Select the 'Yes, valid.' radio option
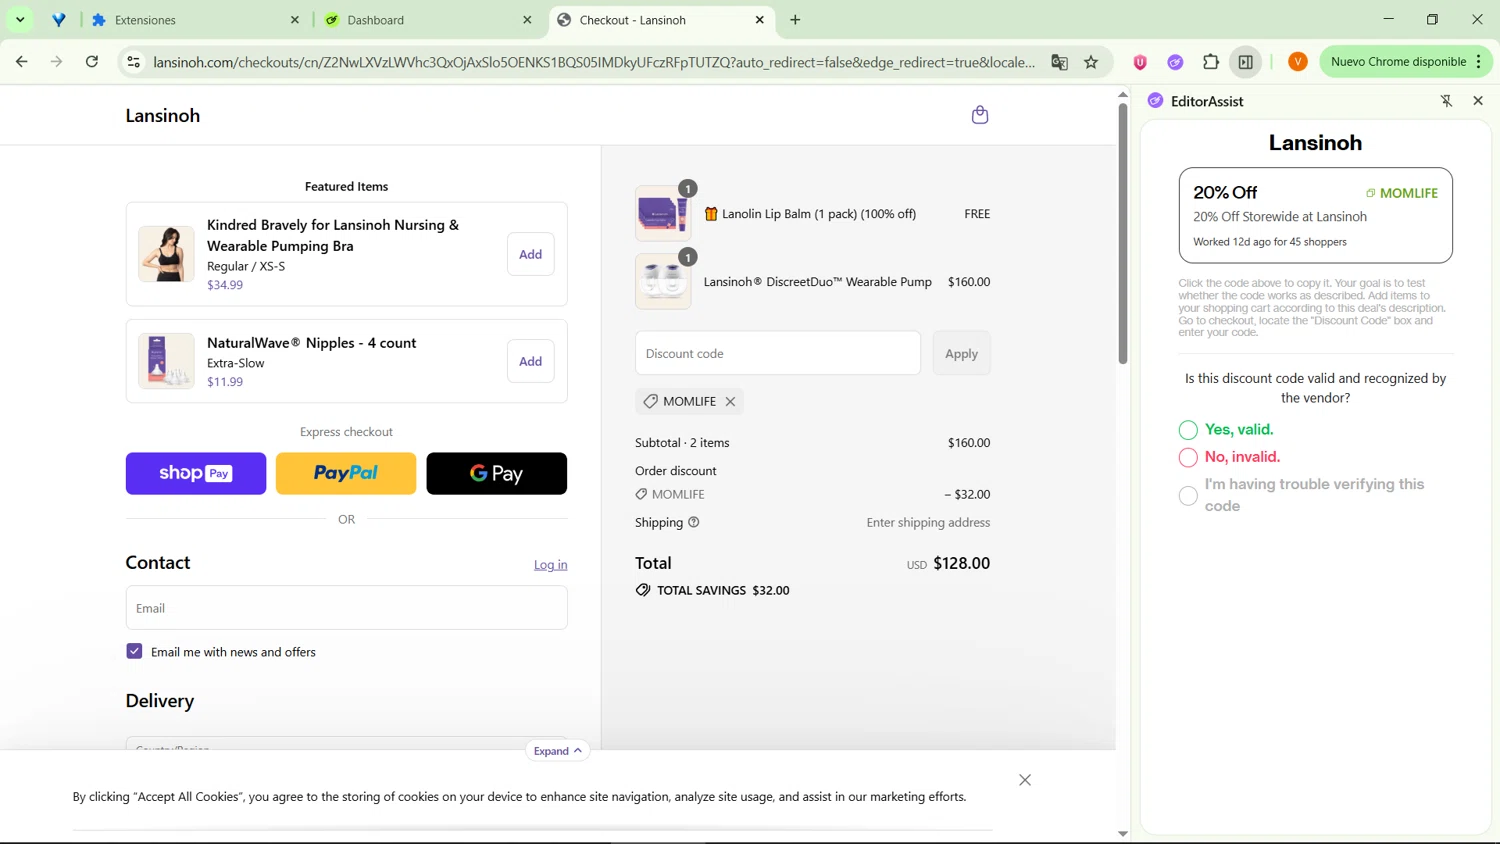1500x844 pixels. (1188, 430)
